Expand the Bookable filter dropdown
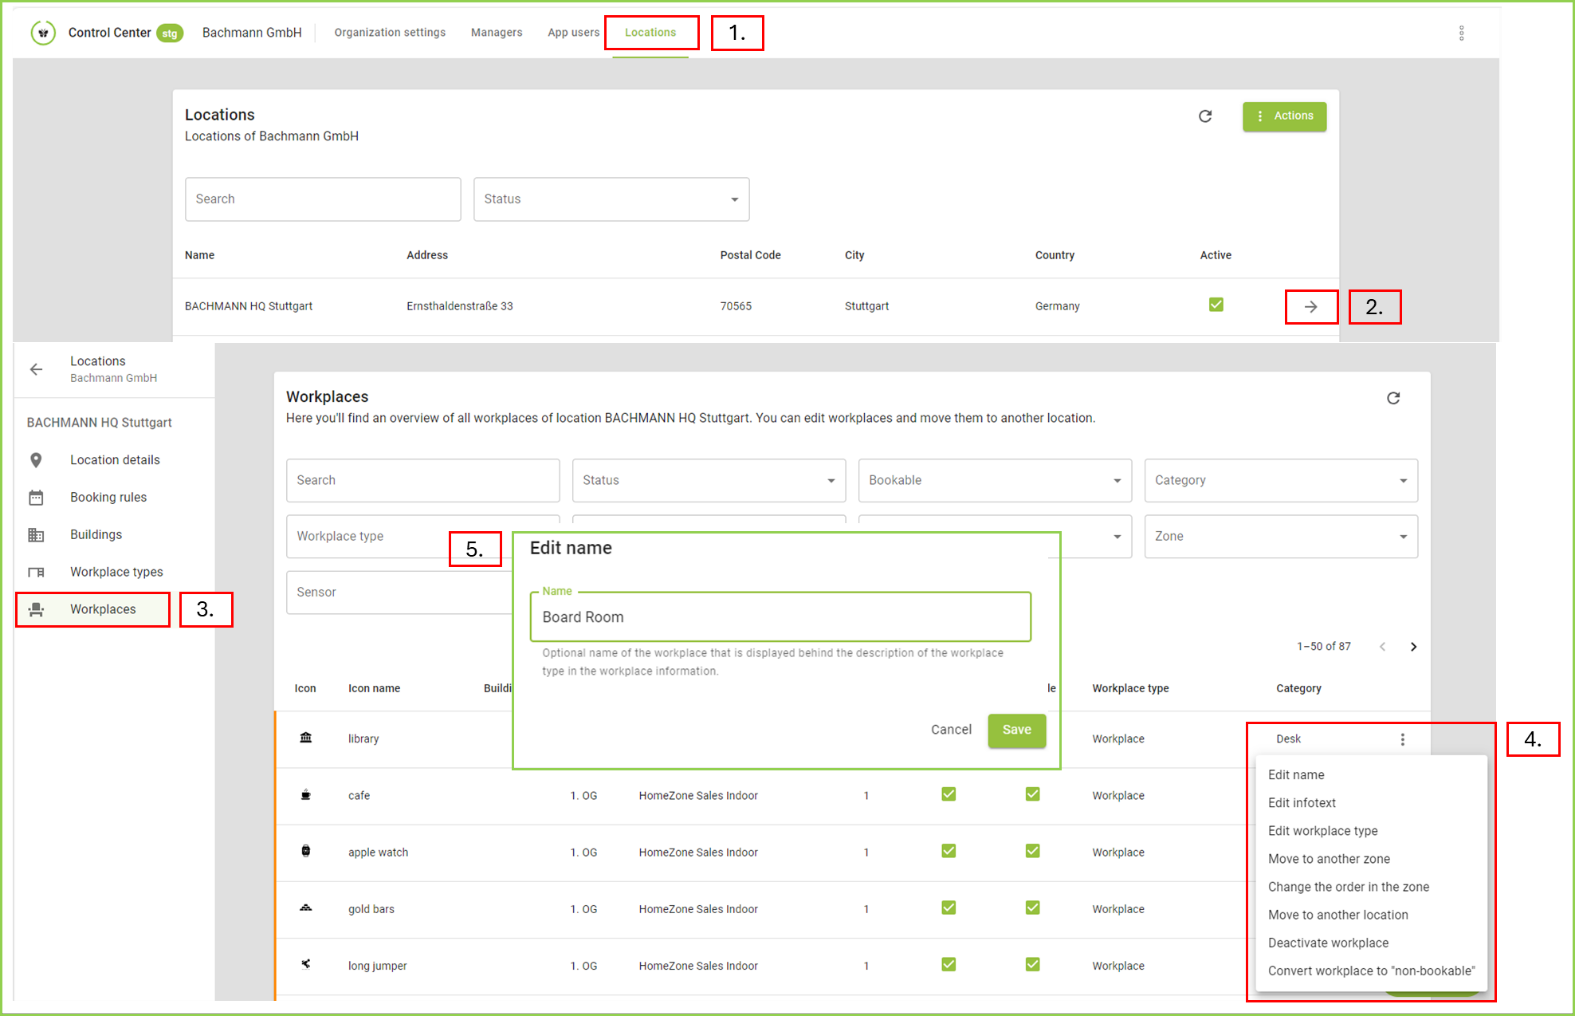1575x1016 pixels. tap(994, 481)
